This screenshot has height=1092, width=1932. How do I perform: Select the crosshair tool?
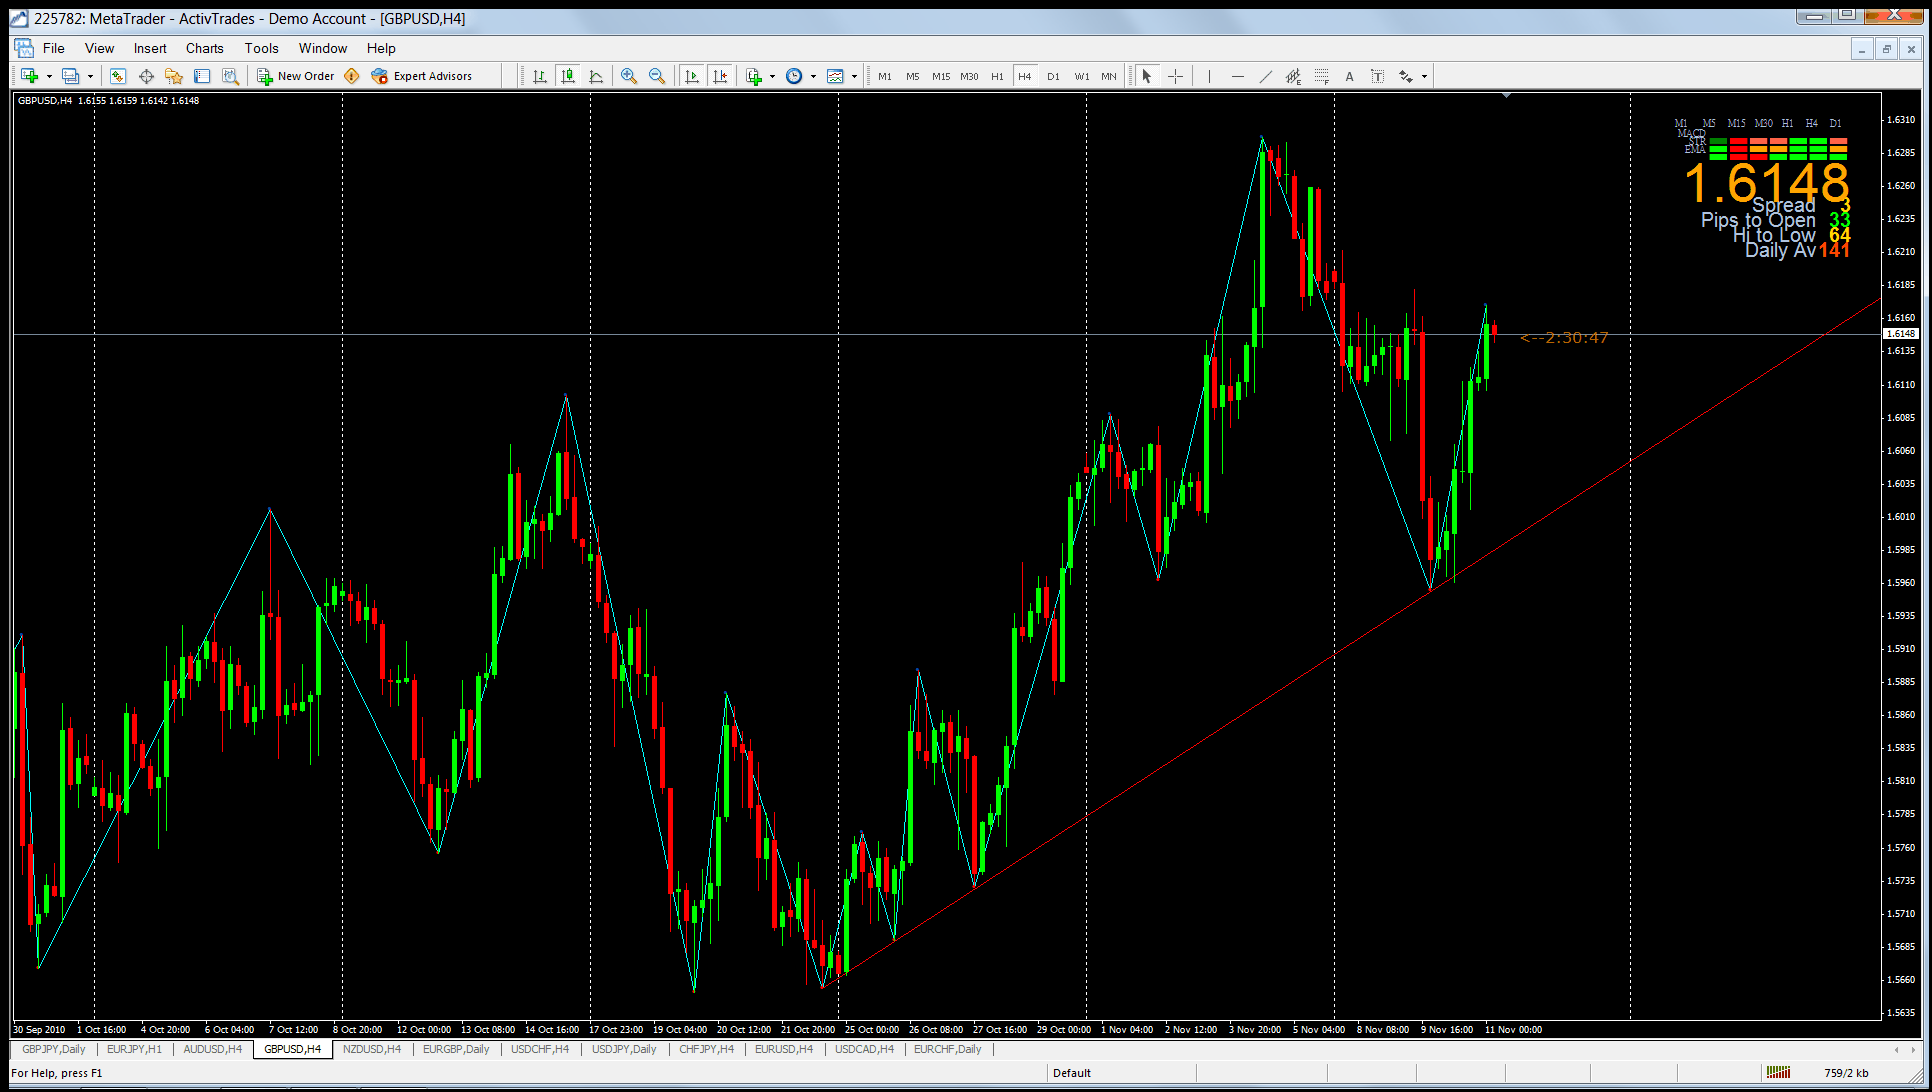pyautogui.click(x=1175, y=76)
